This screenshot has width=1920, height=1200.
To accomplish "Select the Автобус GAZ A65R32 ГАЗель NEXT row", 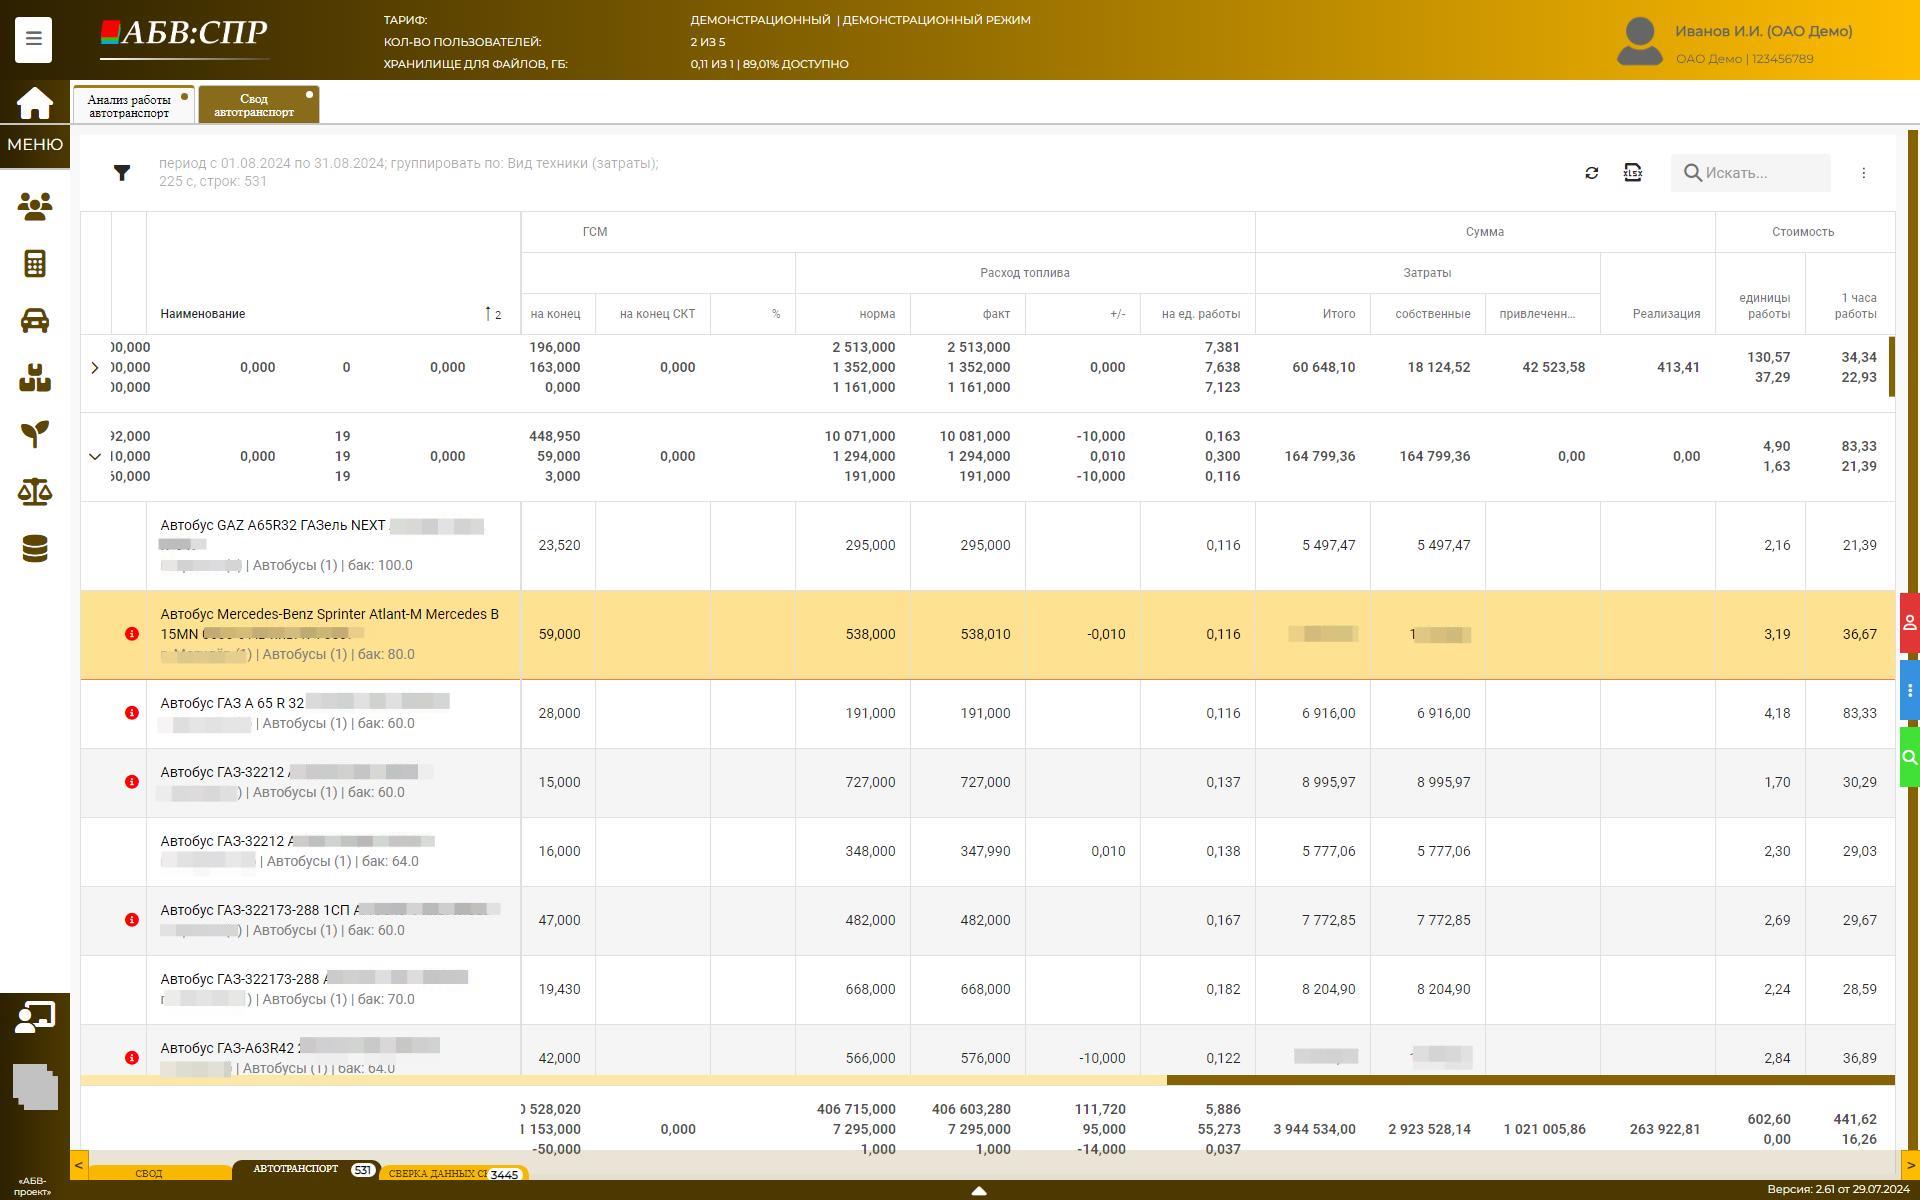I will click(988, 546).
